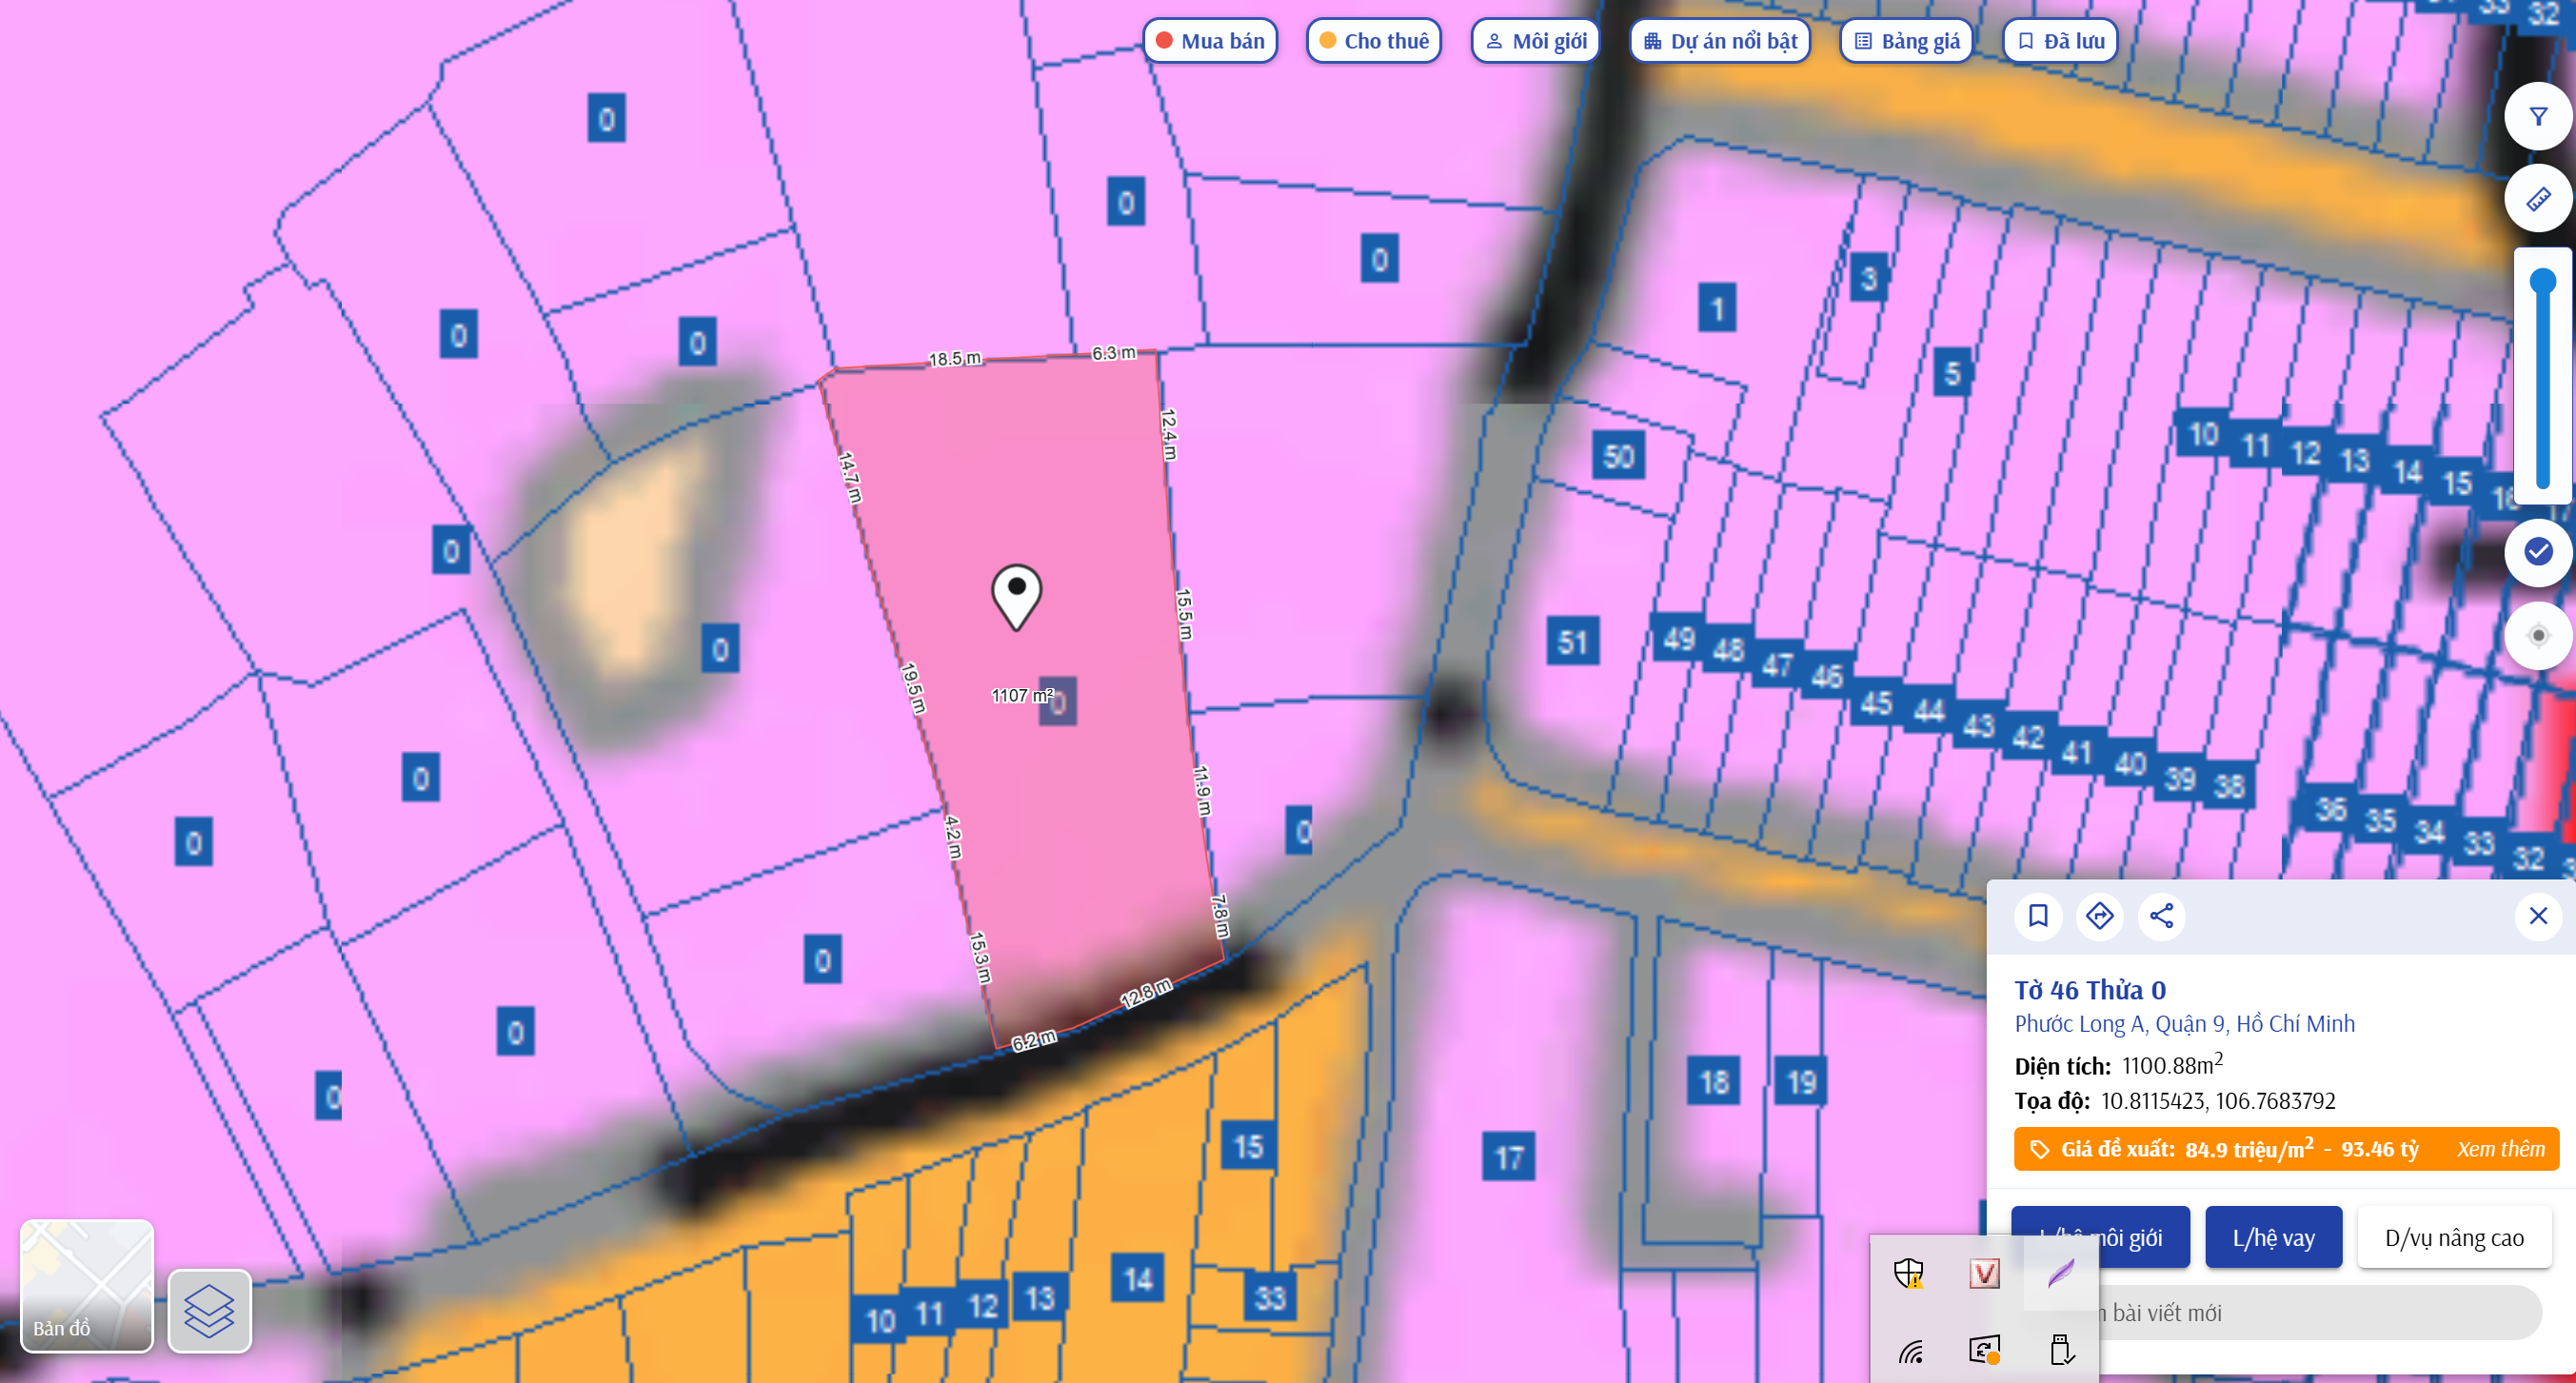Screen dimensions: 2576x1383
Task: Open the wireless signal tray icon
Action: [x=1909, y=1351]
